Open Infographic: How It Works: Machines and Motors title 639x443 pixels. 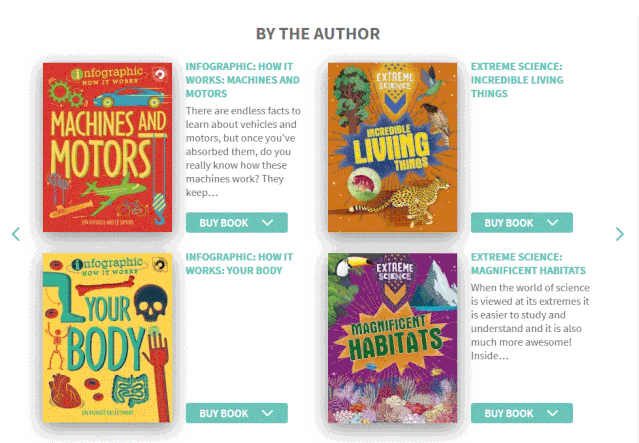[x=243, y=80]
